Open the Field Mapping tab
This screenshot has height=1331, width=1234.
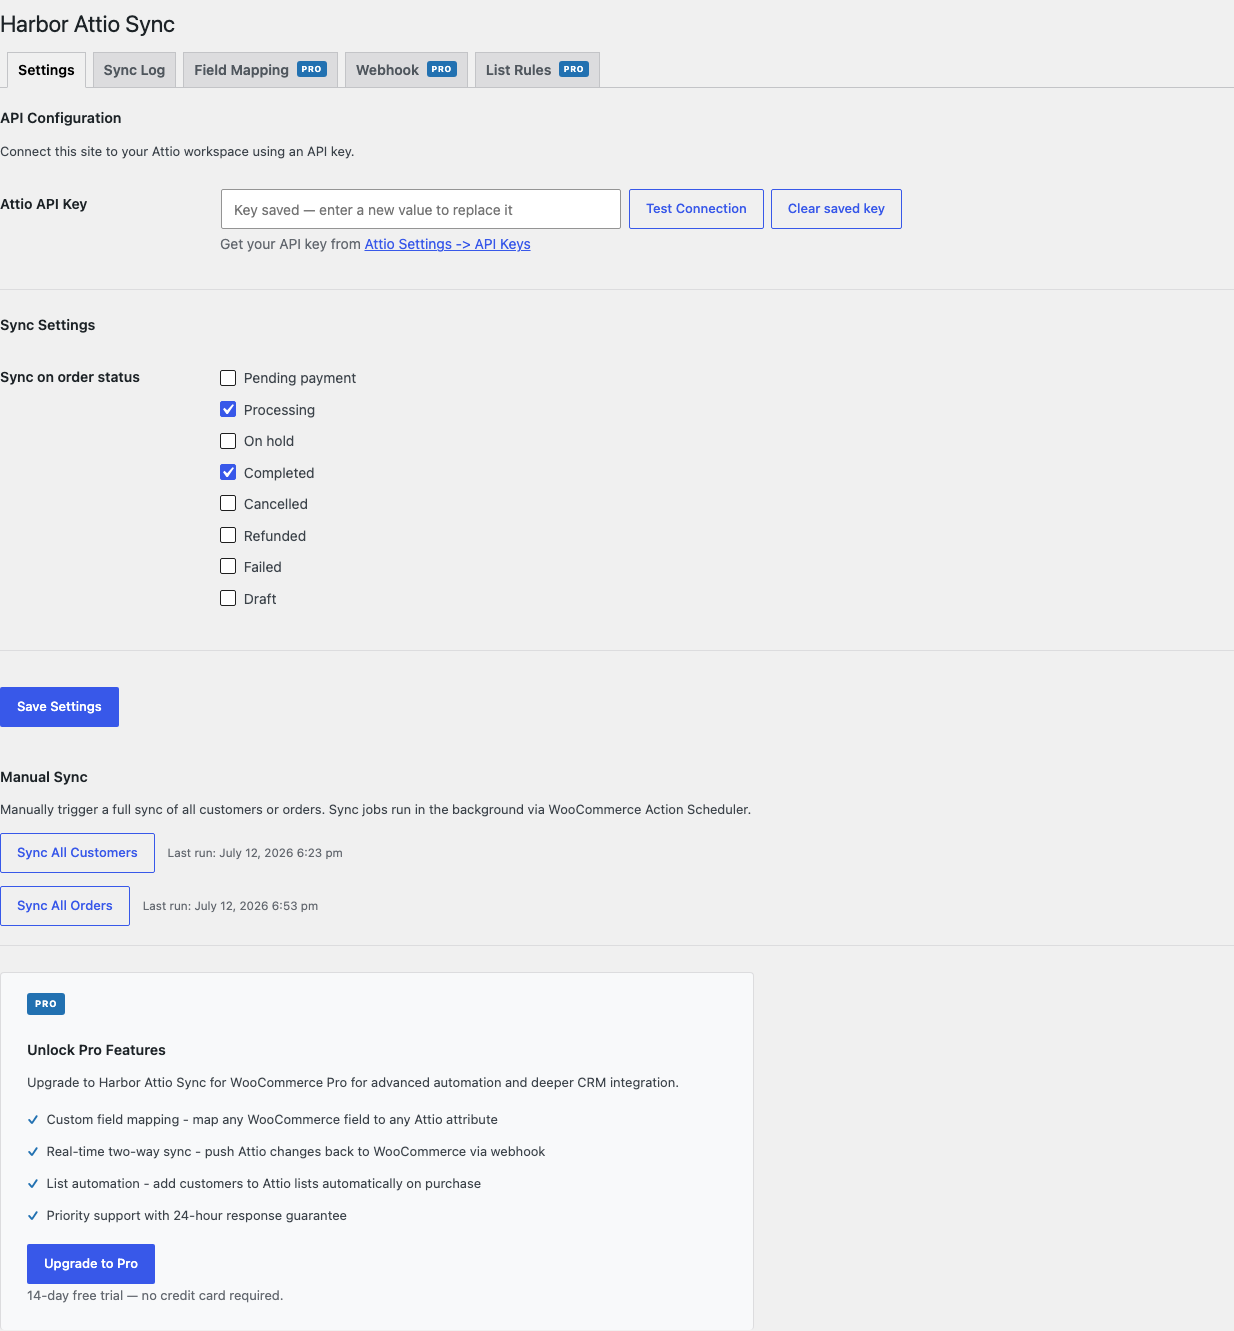[260, 70]
